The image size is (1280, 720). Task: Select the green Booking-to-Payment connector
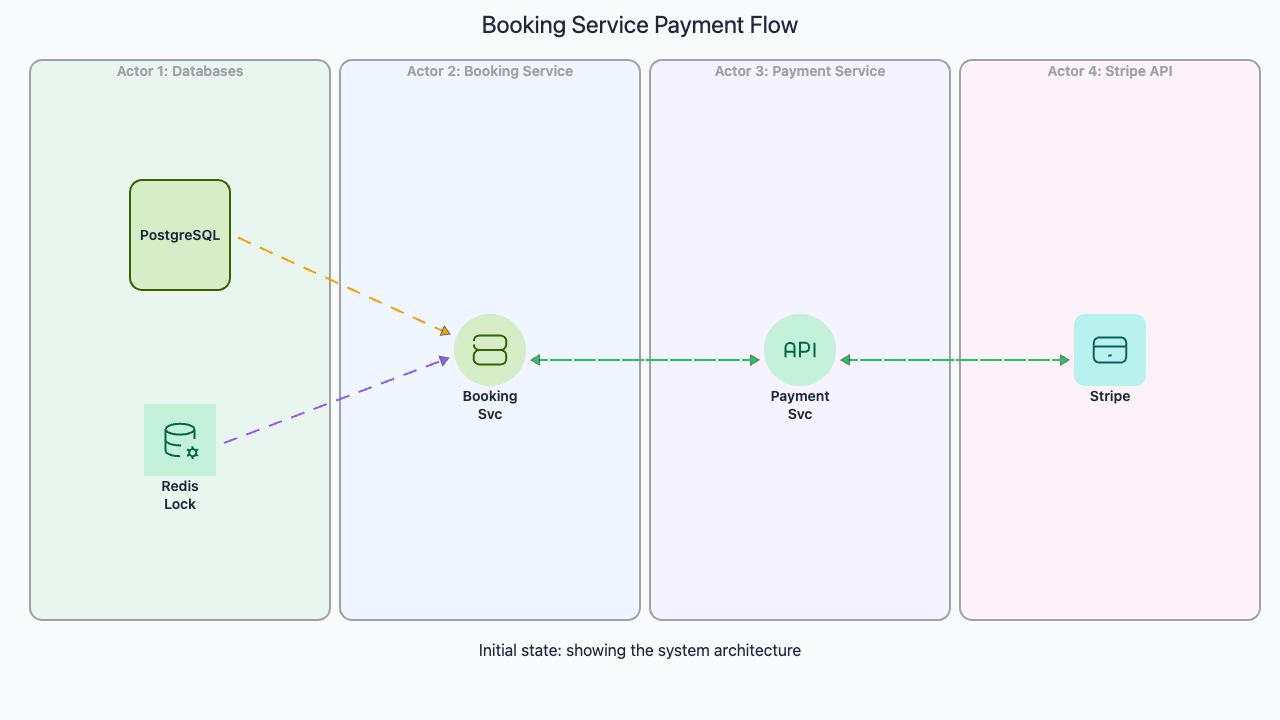(x=645, y=360)
